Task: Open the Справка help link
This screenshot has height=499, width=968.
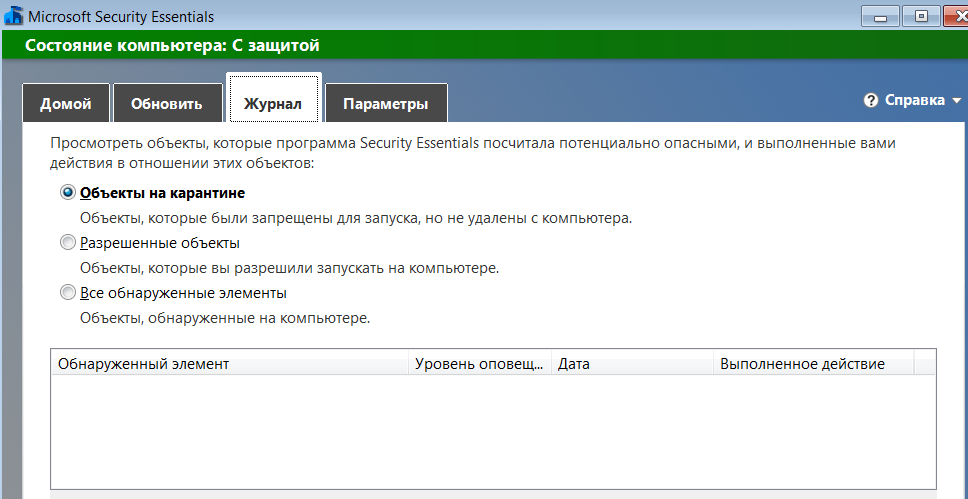Action: click(915, 100)
